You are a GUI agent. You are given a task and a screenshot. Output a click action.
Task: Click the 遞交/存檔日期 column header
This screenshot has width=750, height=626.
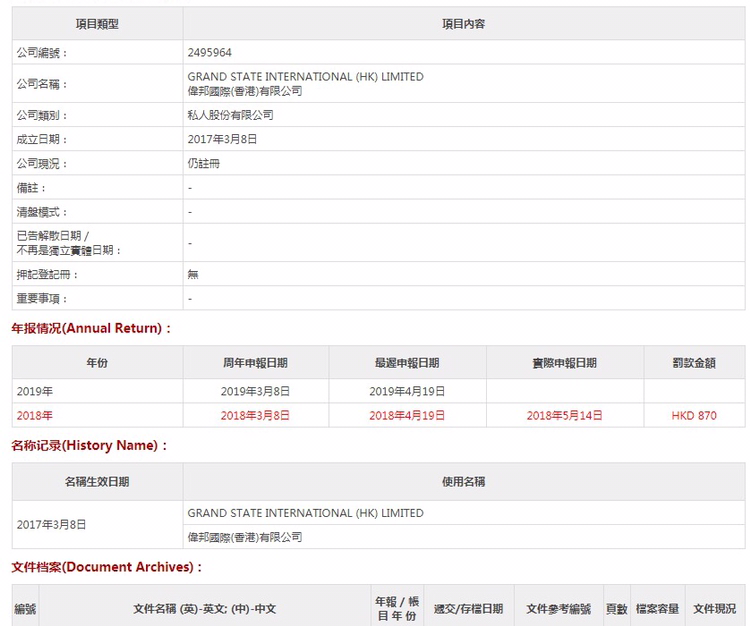468,609
